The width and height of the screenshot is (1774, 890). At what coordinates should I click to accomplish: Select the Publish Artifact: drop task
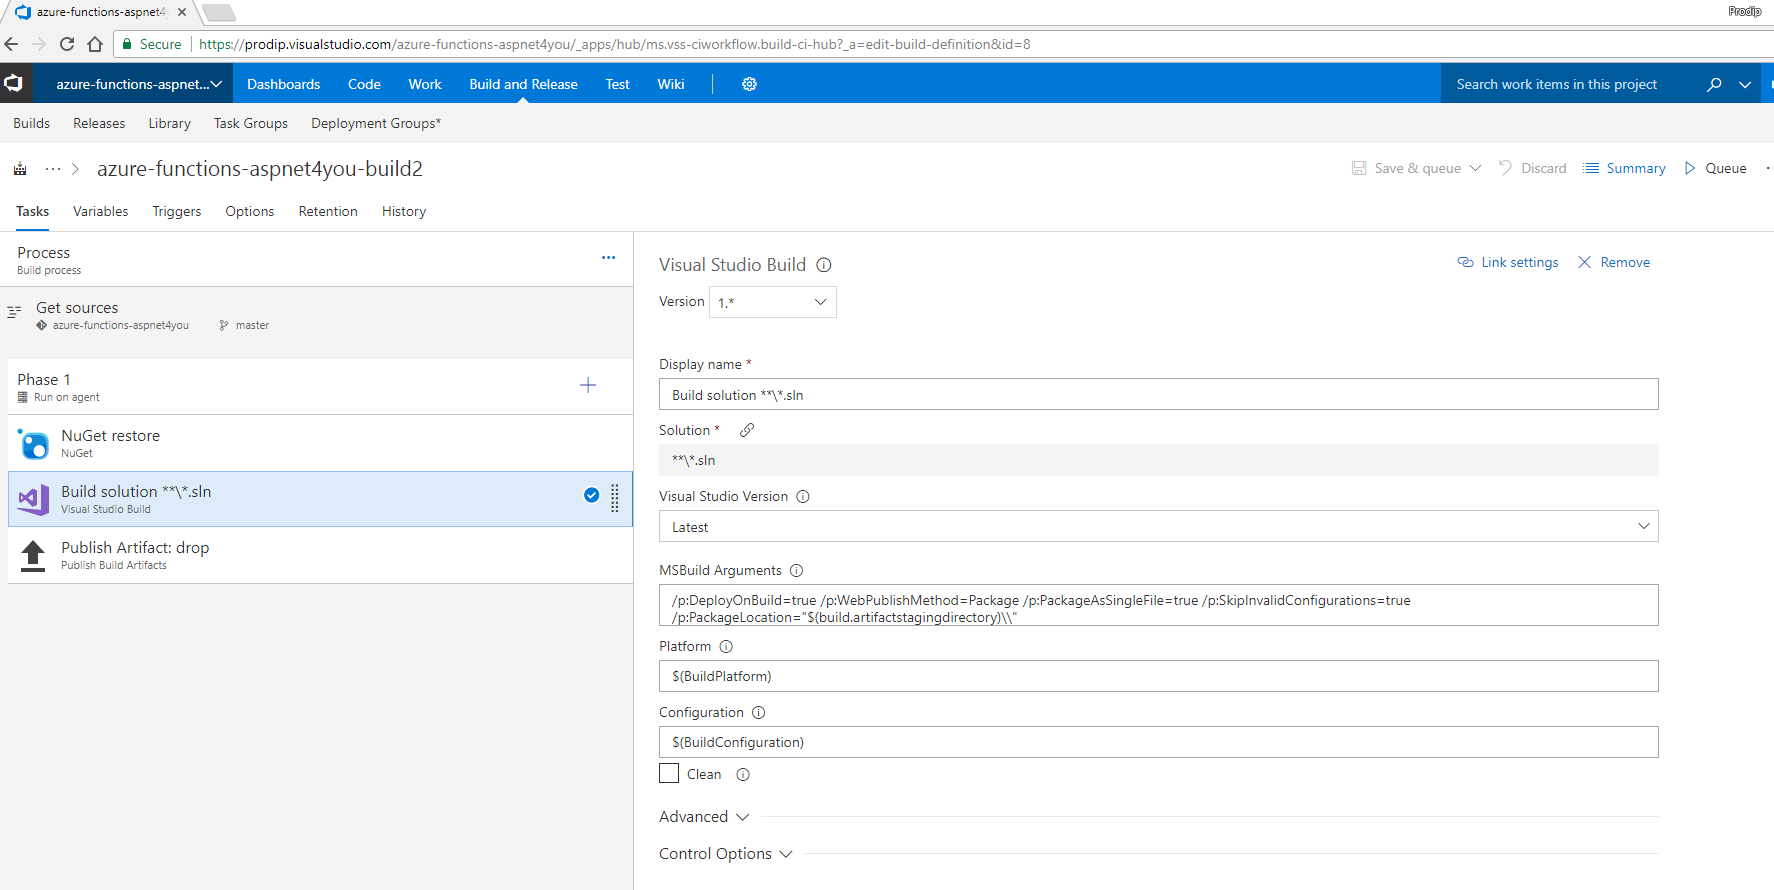320,555
